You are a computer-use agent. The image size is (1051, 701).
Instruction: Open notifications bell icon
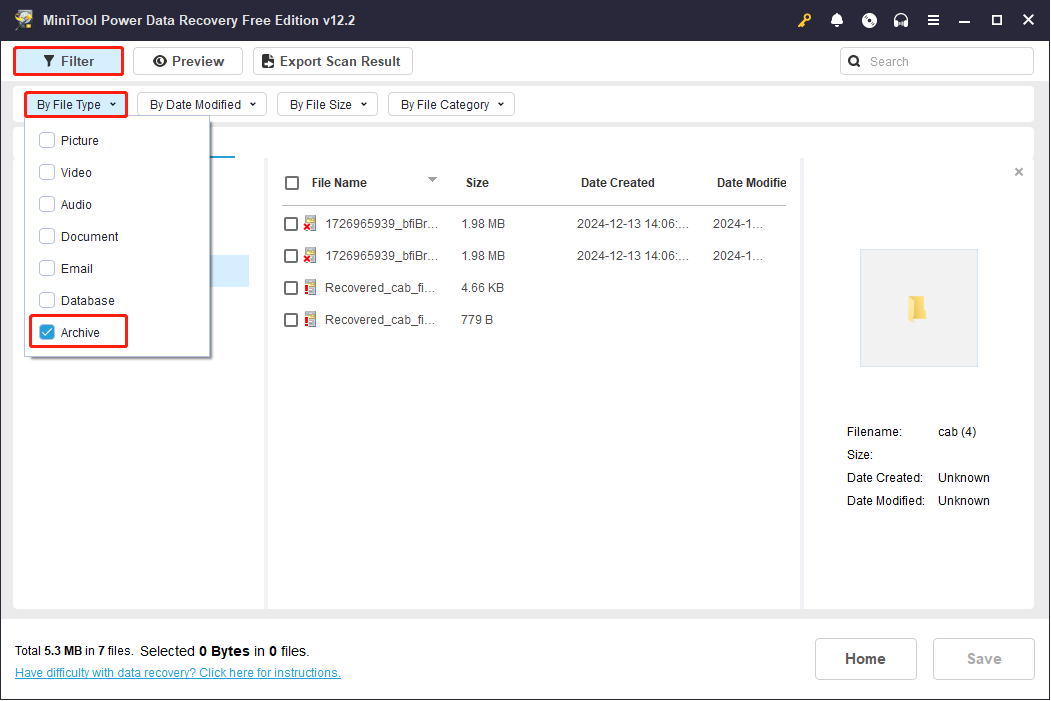(837, 20)
